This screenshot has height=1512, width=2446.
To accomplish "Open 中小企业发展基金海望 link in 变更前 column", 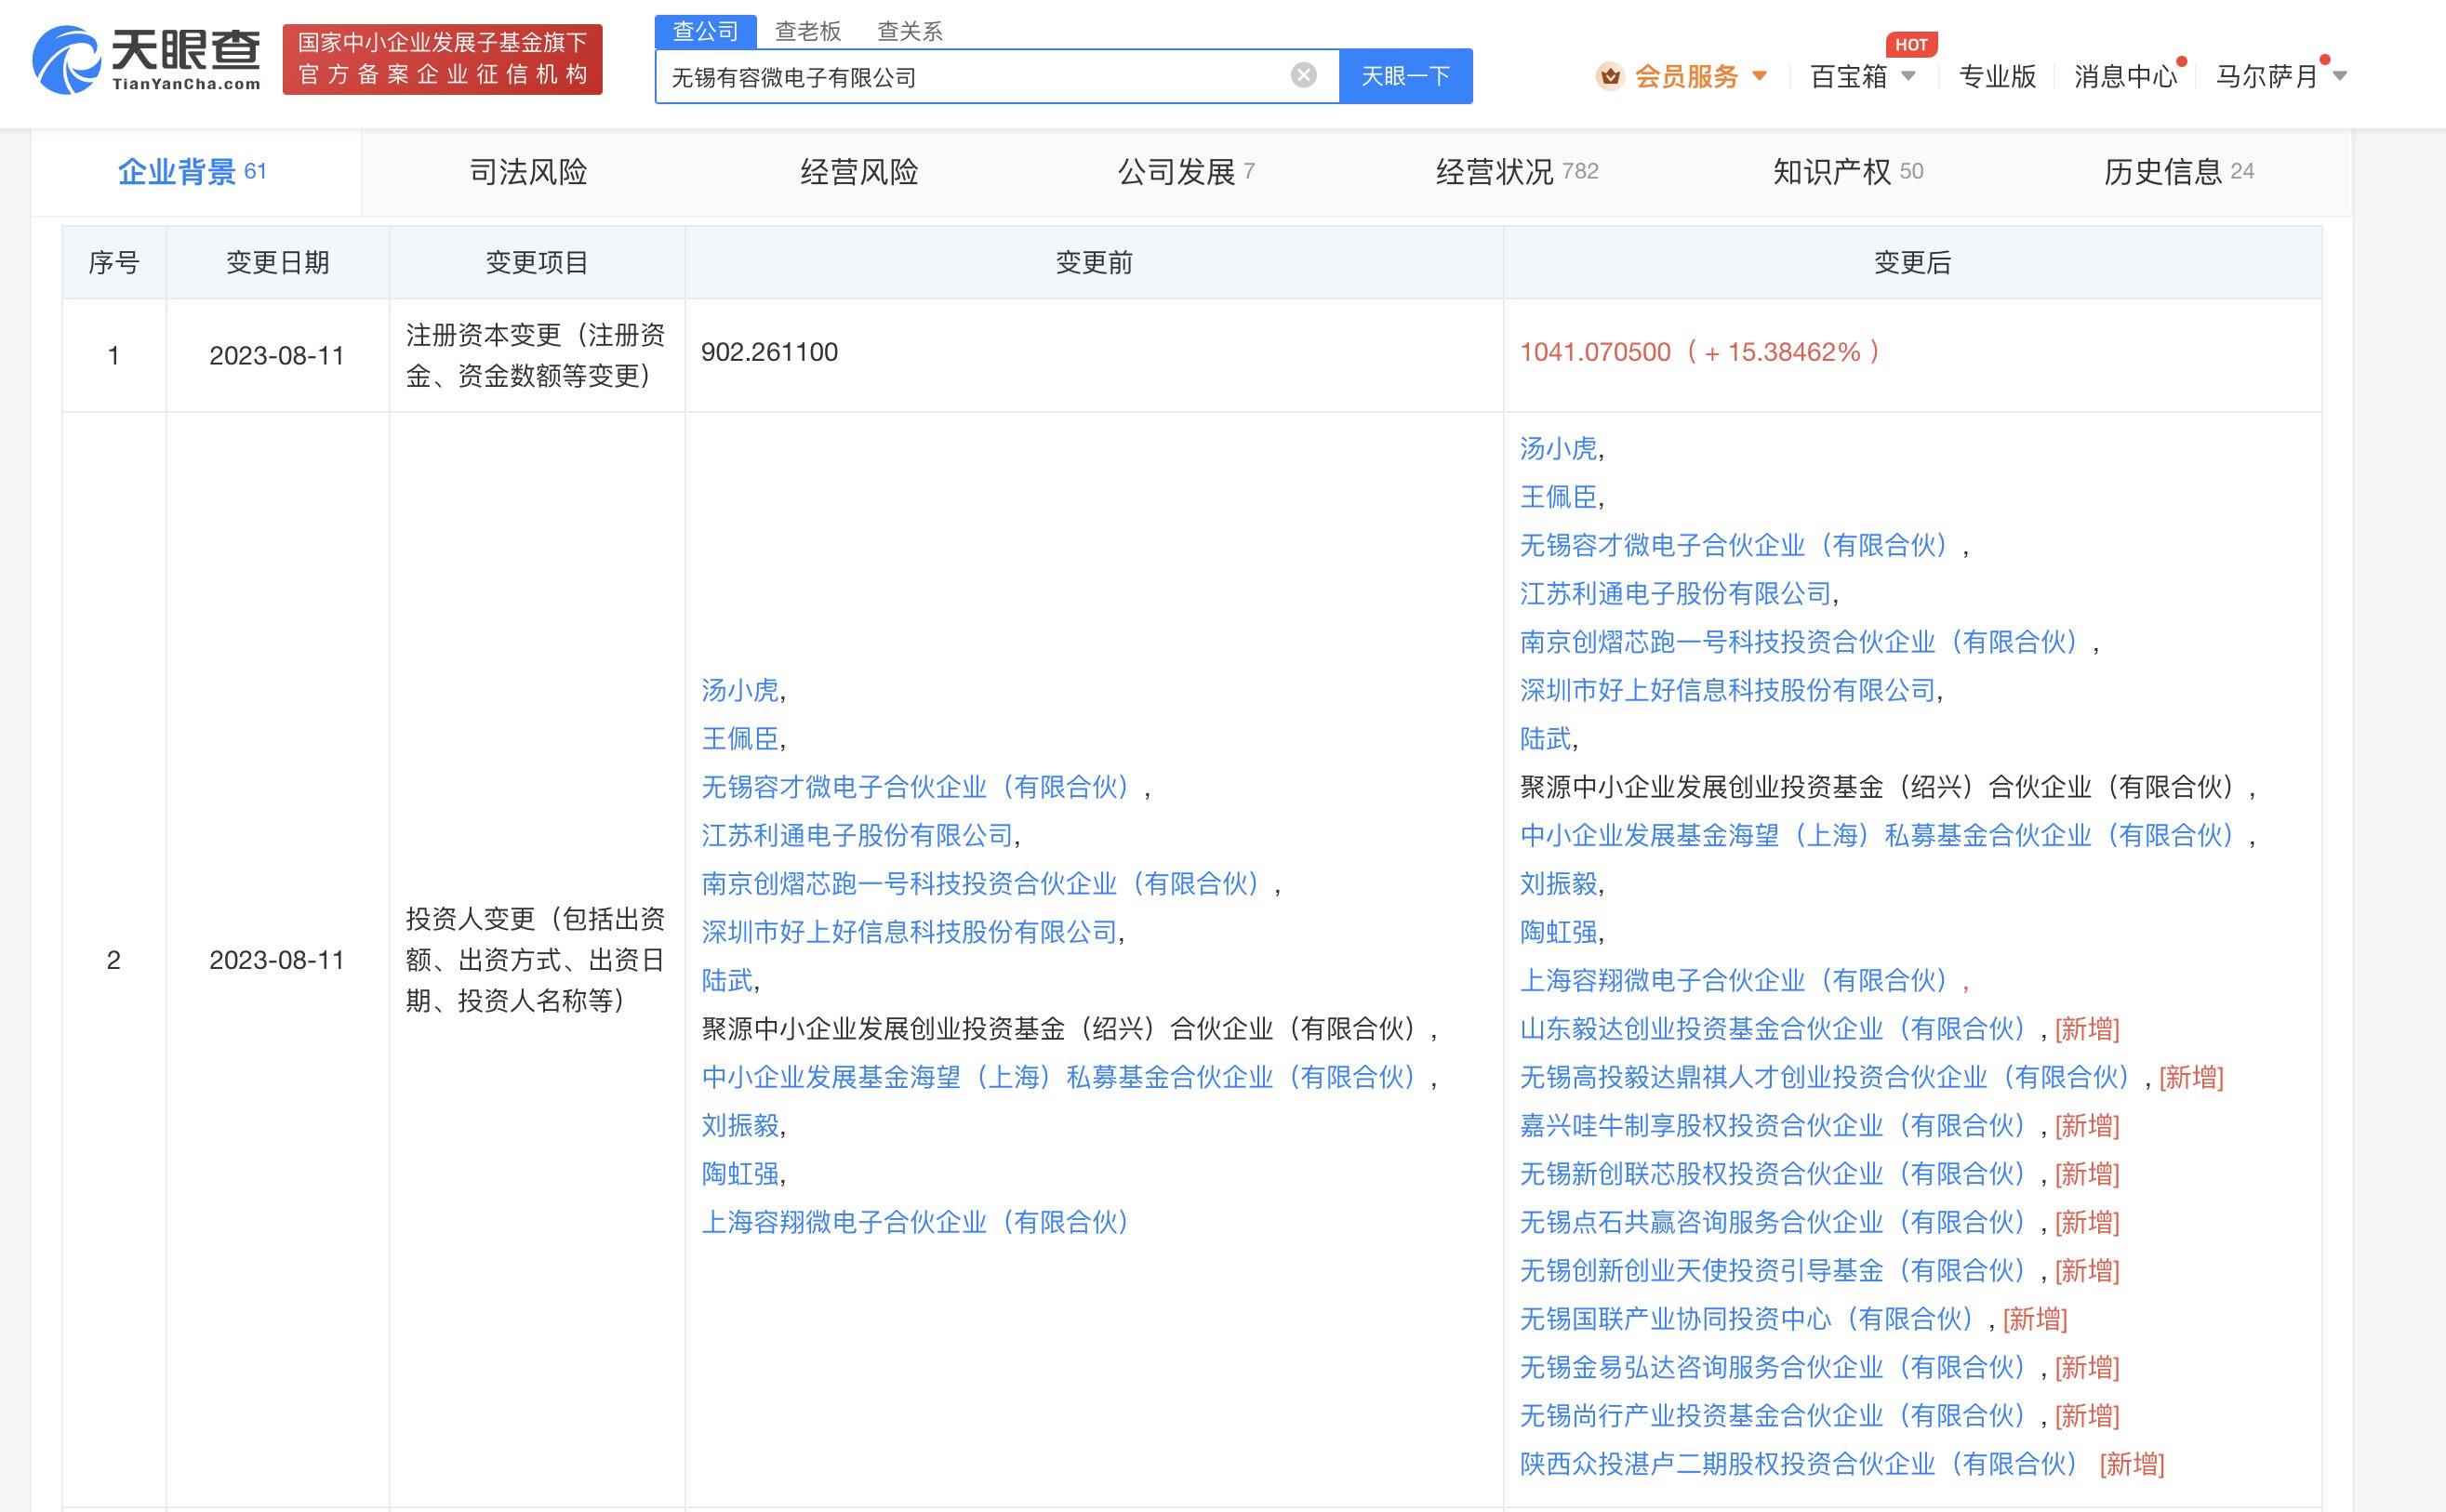I will tap(1059, 1077).
